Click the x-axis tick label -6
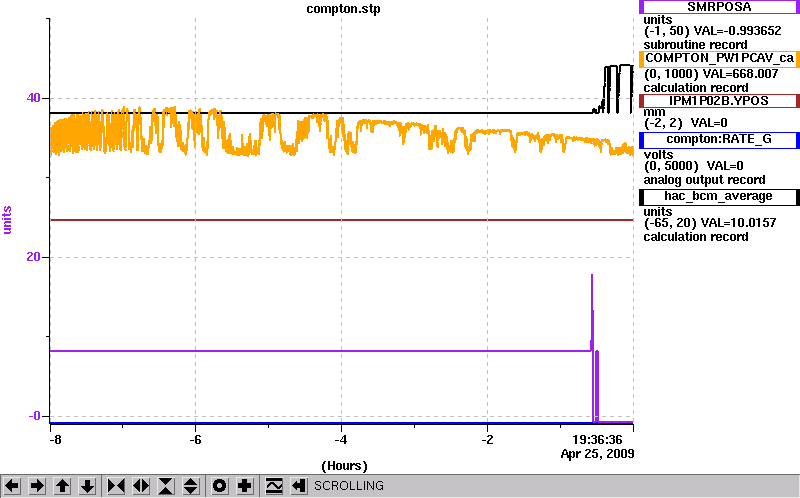 coord(195,440)
